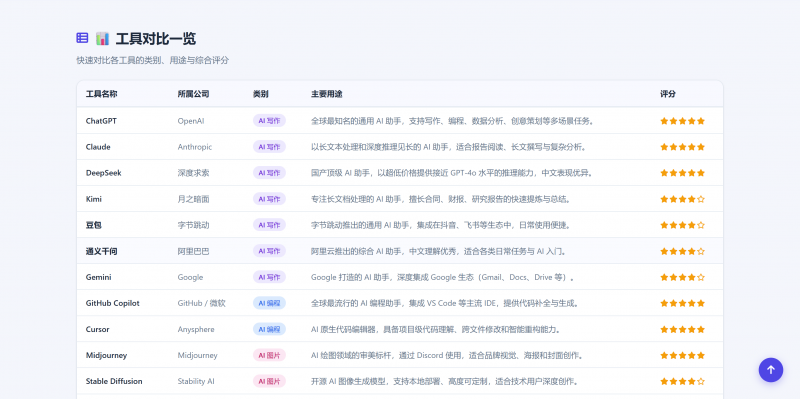Image resolution: width=800 pixels, height=399 pixels.
Task: Click the table list icon beside the heading
Action: (82, 38)
